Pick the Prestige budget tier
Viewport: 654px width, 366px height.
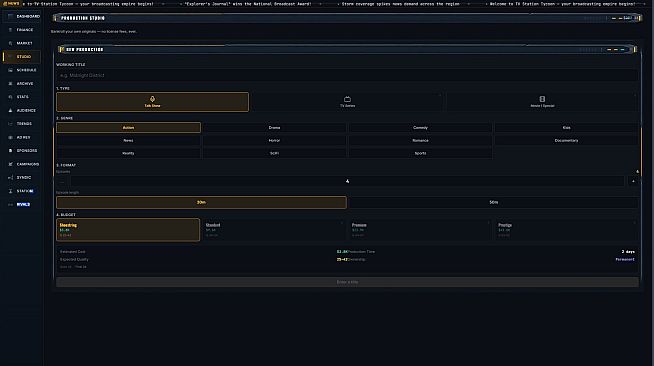point(566,230)
